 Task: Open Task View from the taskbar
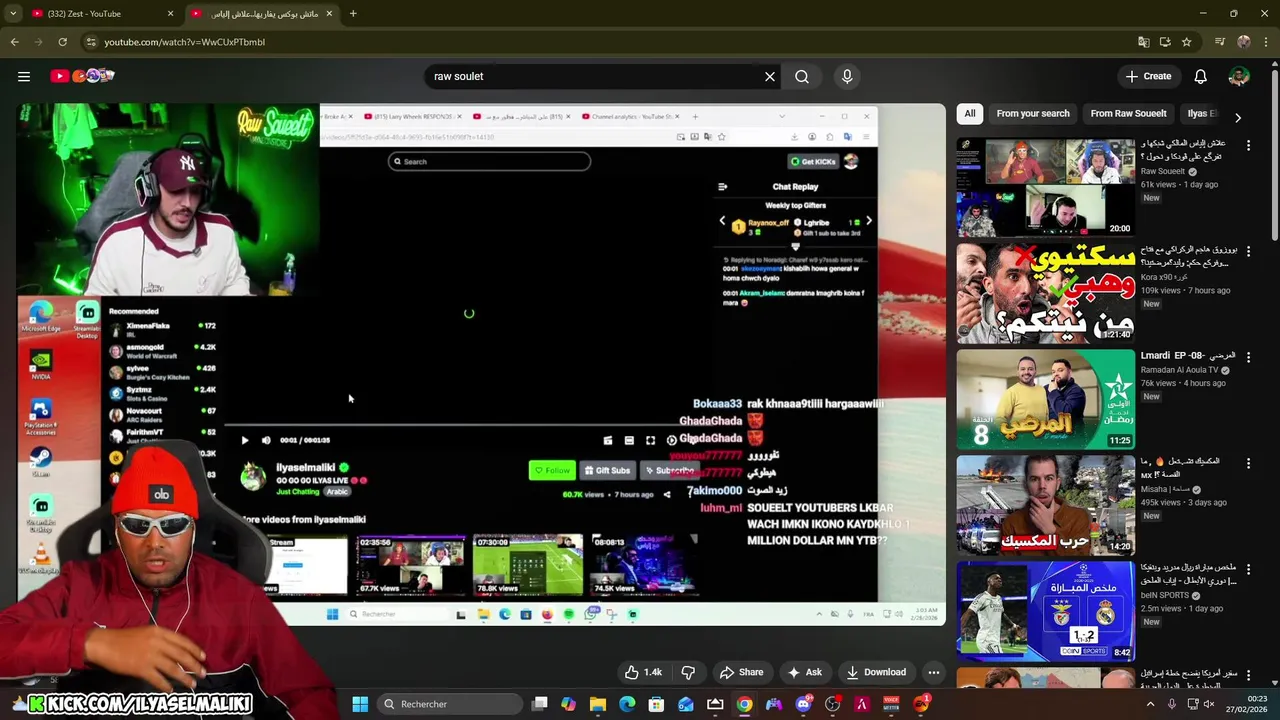pos(539,704)
